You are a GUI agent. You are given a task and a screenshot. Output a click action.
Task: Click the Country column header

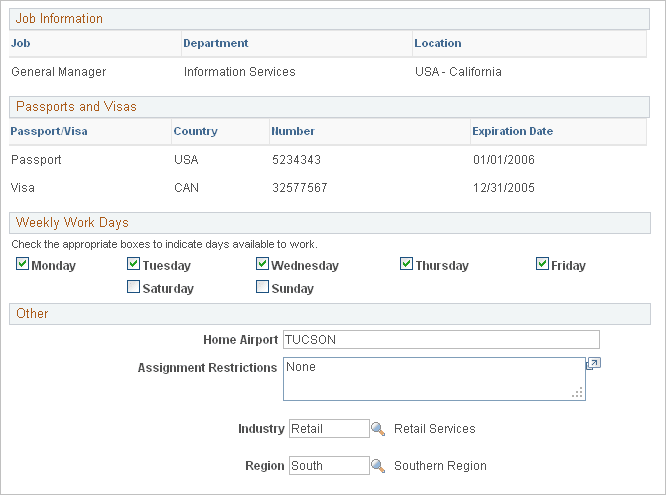195,131
